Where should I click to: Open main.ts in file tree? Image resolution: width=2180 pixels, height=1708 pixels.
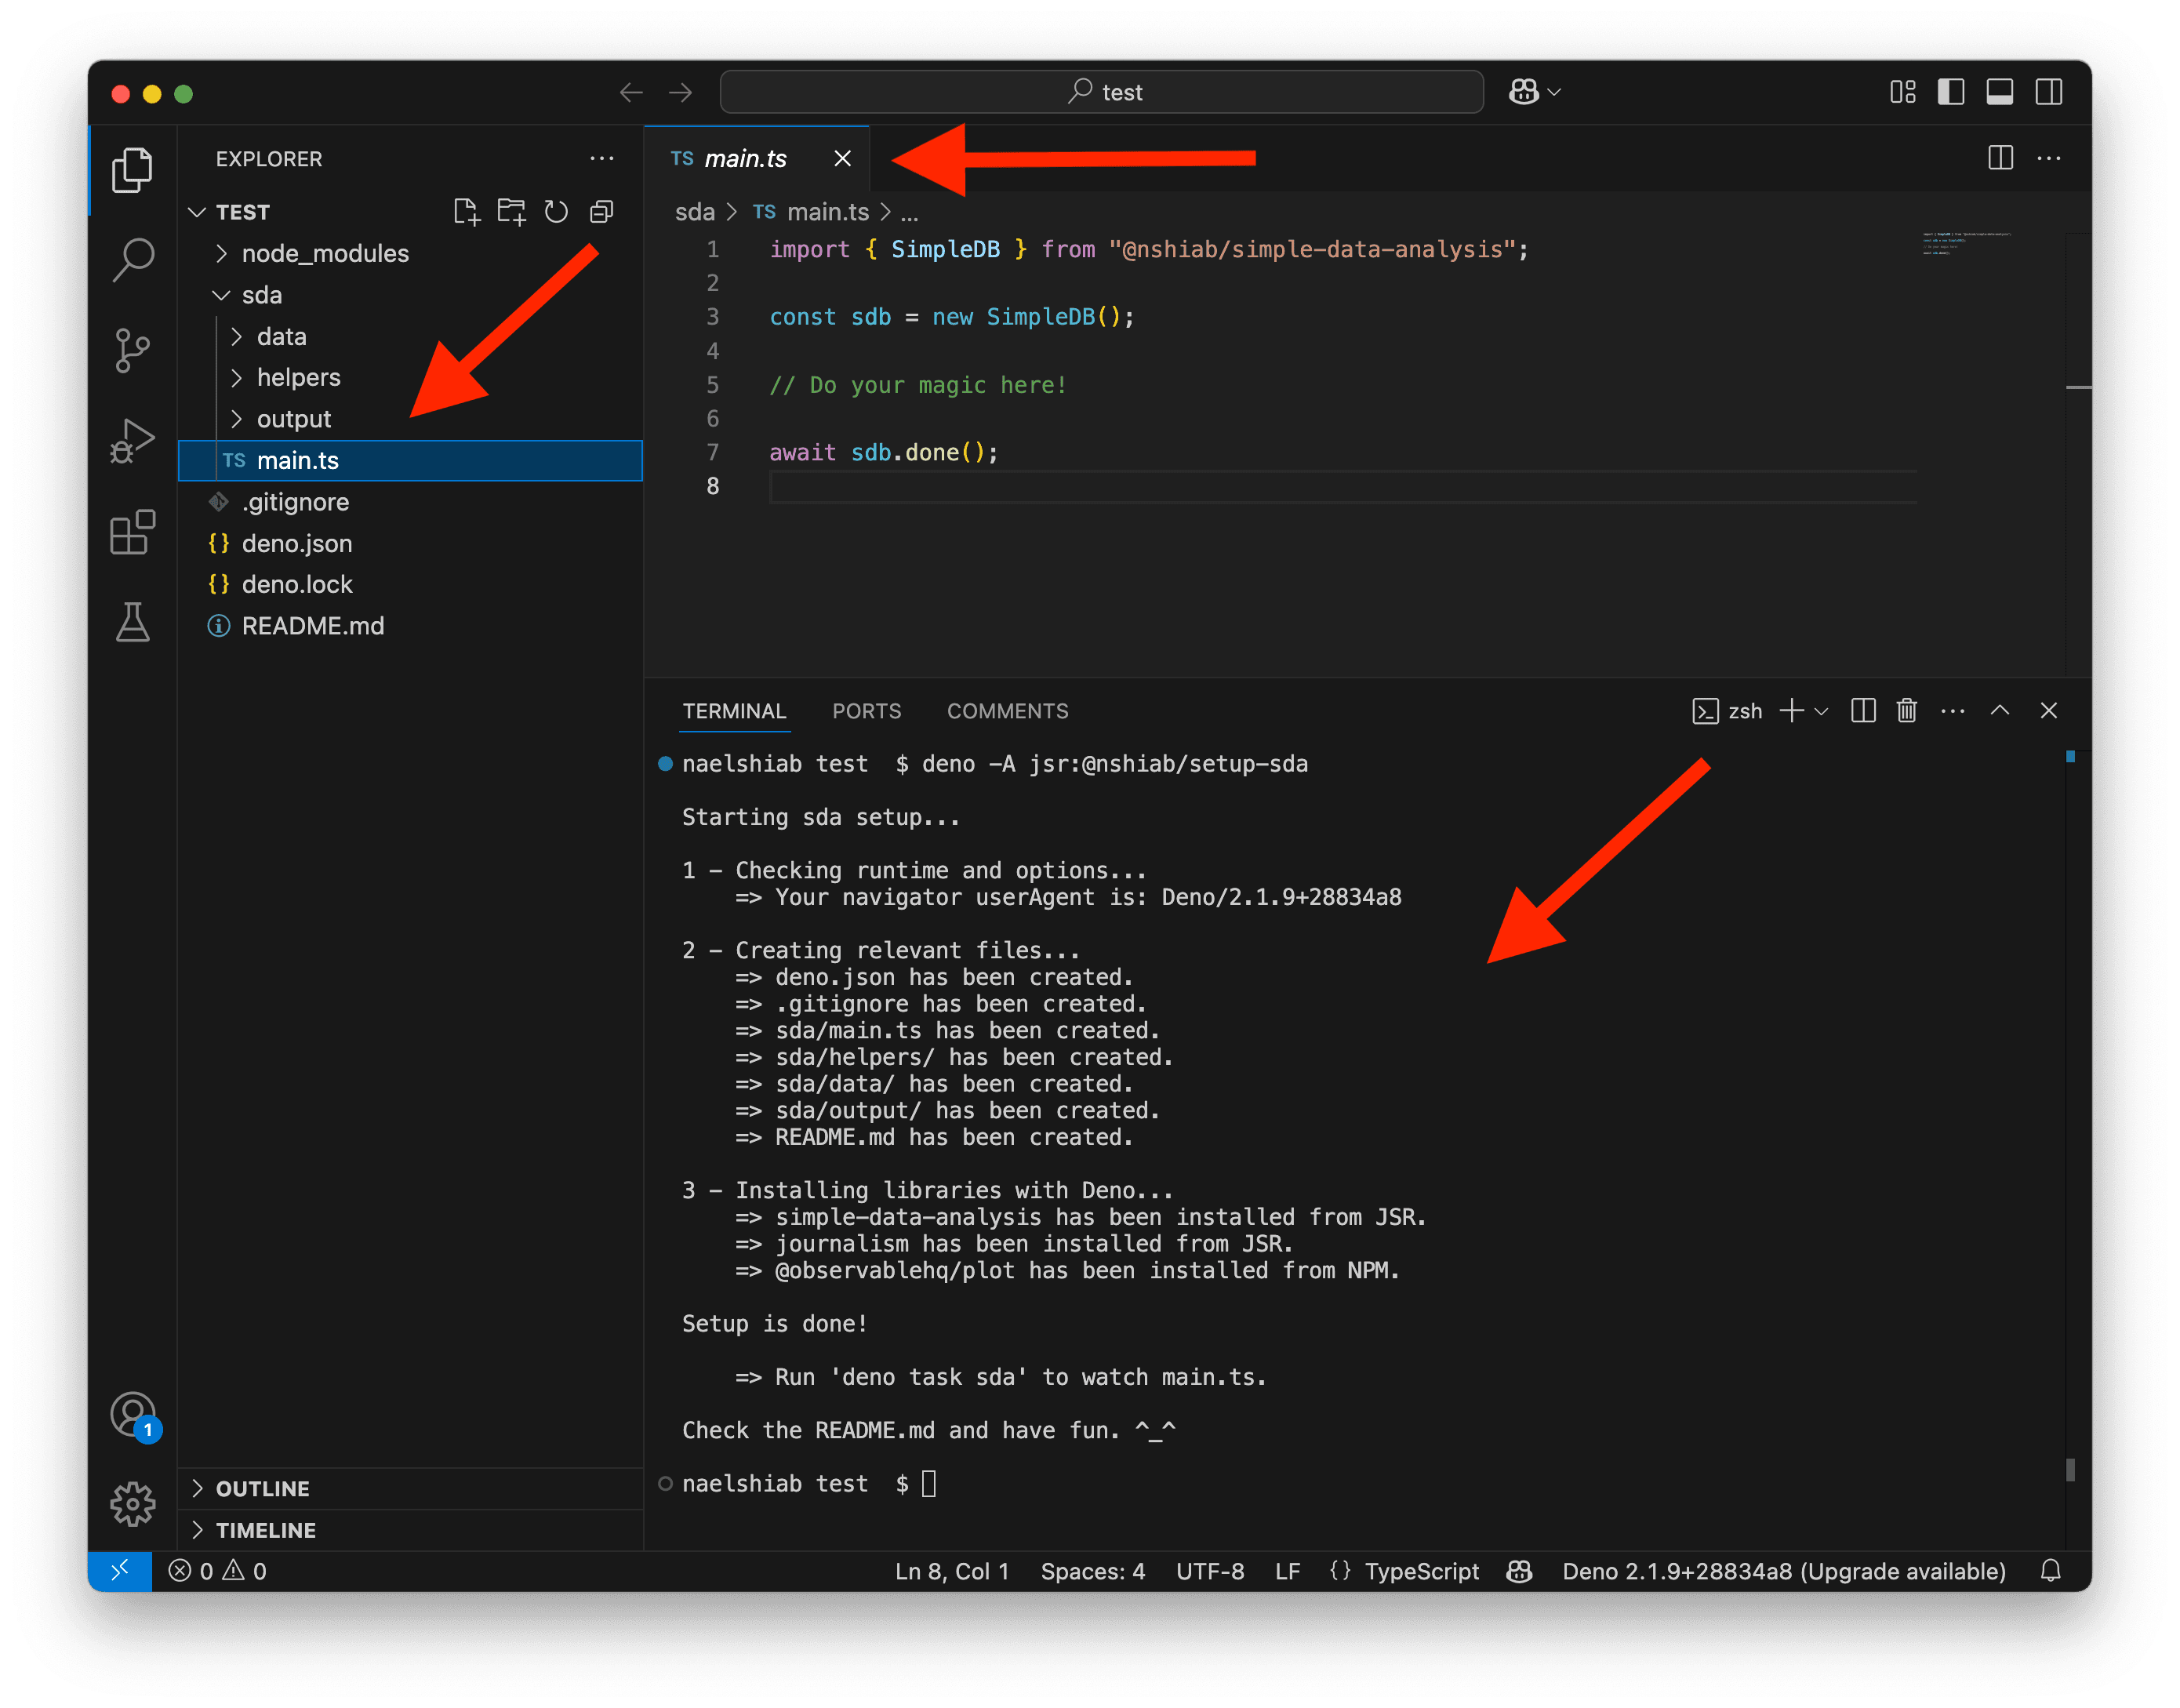[x=410, y=461]
